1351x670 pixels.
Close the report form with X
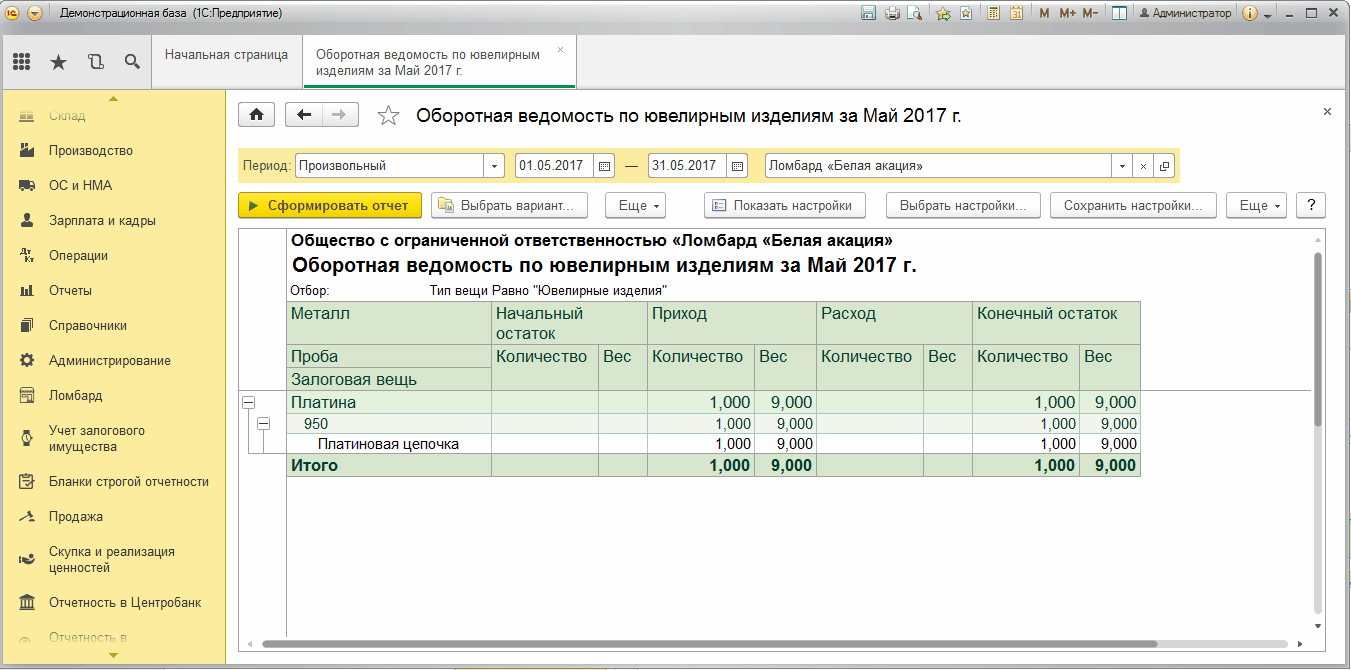pos(1327,112)
